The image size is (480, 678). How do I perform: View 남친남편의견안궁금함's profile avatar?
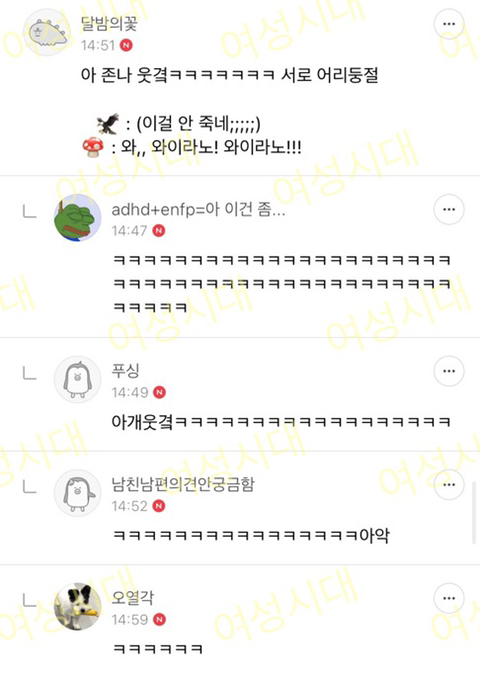point(77,493)
